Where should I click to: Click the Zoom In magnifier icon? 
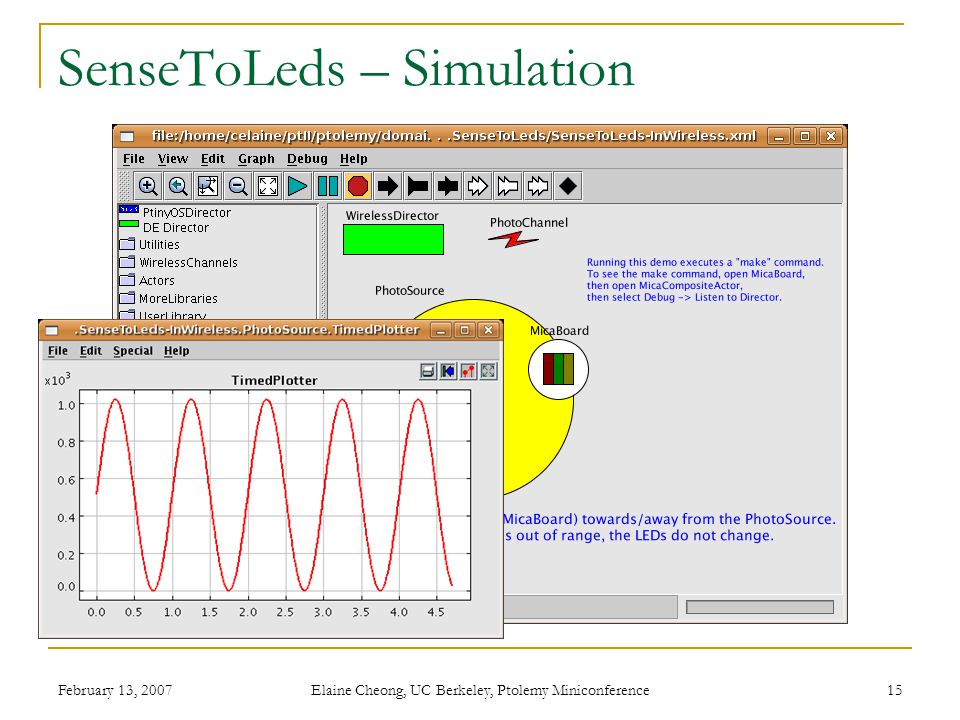coord(148,186)
